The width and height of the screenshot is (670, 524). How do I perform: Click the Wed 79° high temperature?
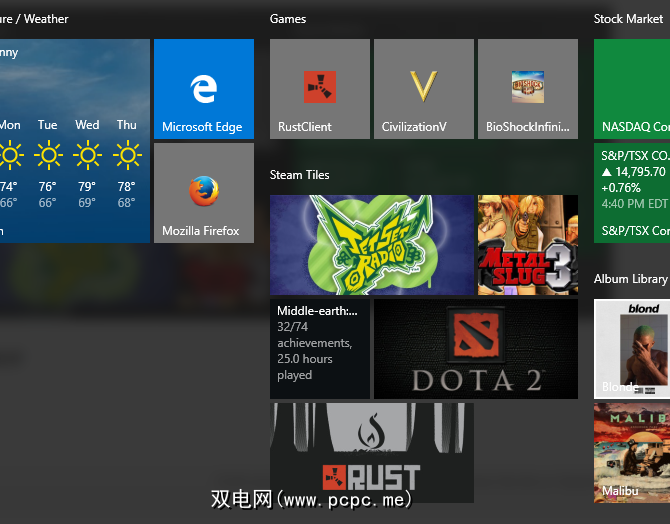(x=87, y=187)
